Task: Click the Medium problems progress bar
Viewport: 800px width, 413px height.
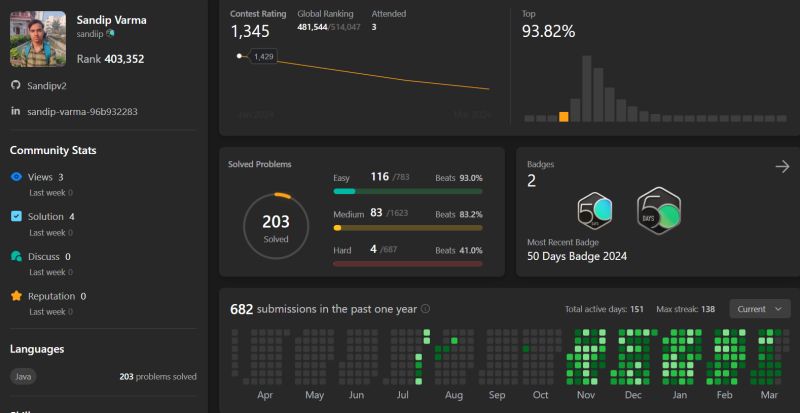Action: tap(408, 228)
